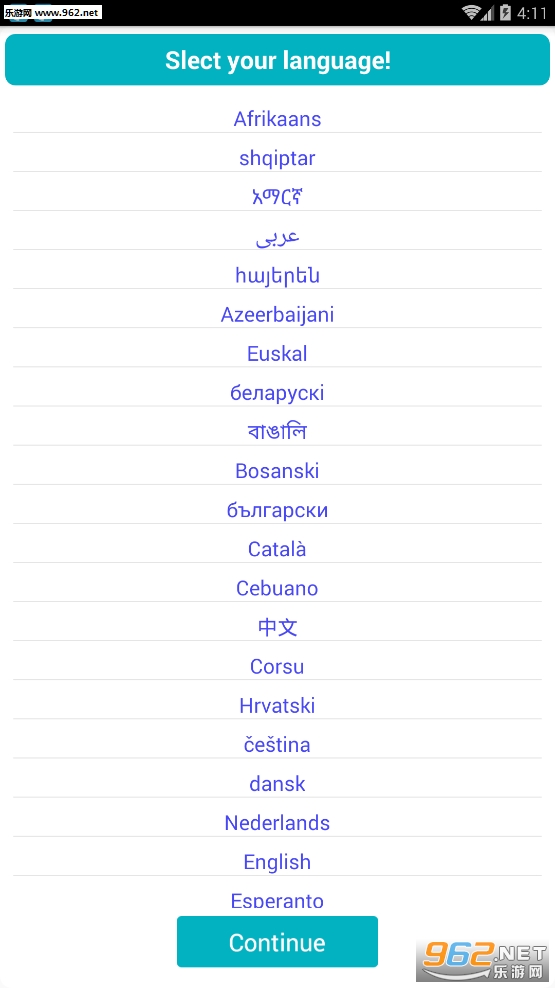555x988 pixels.
Task: Select Català language entry
Action: [x=277, y=549]
